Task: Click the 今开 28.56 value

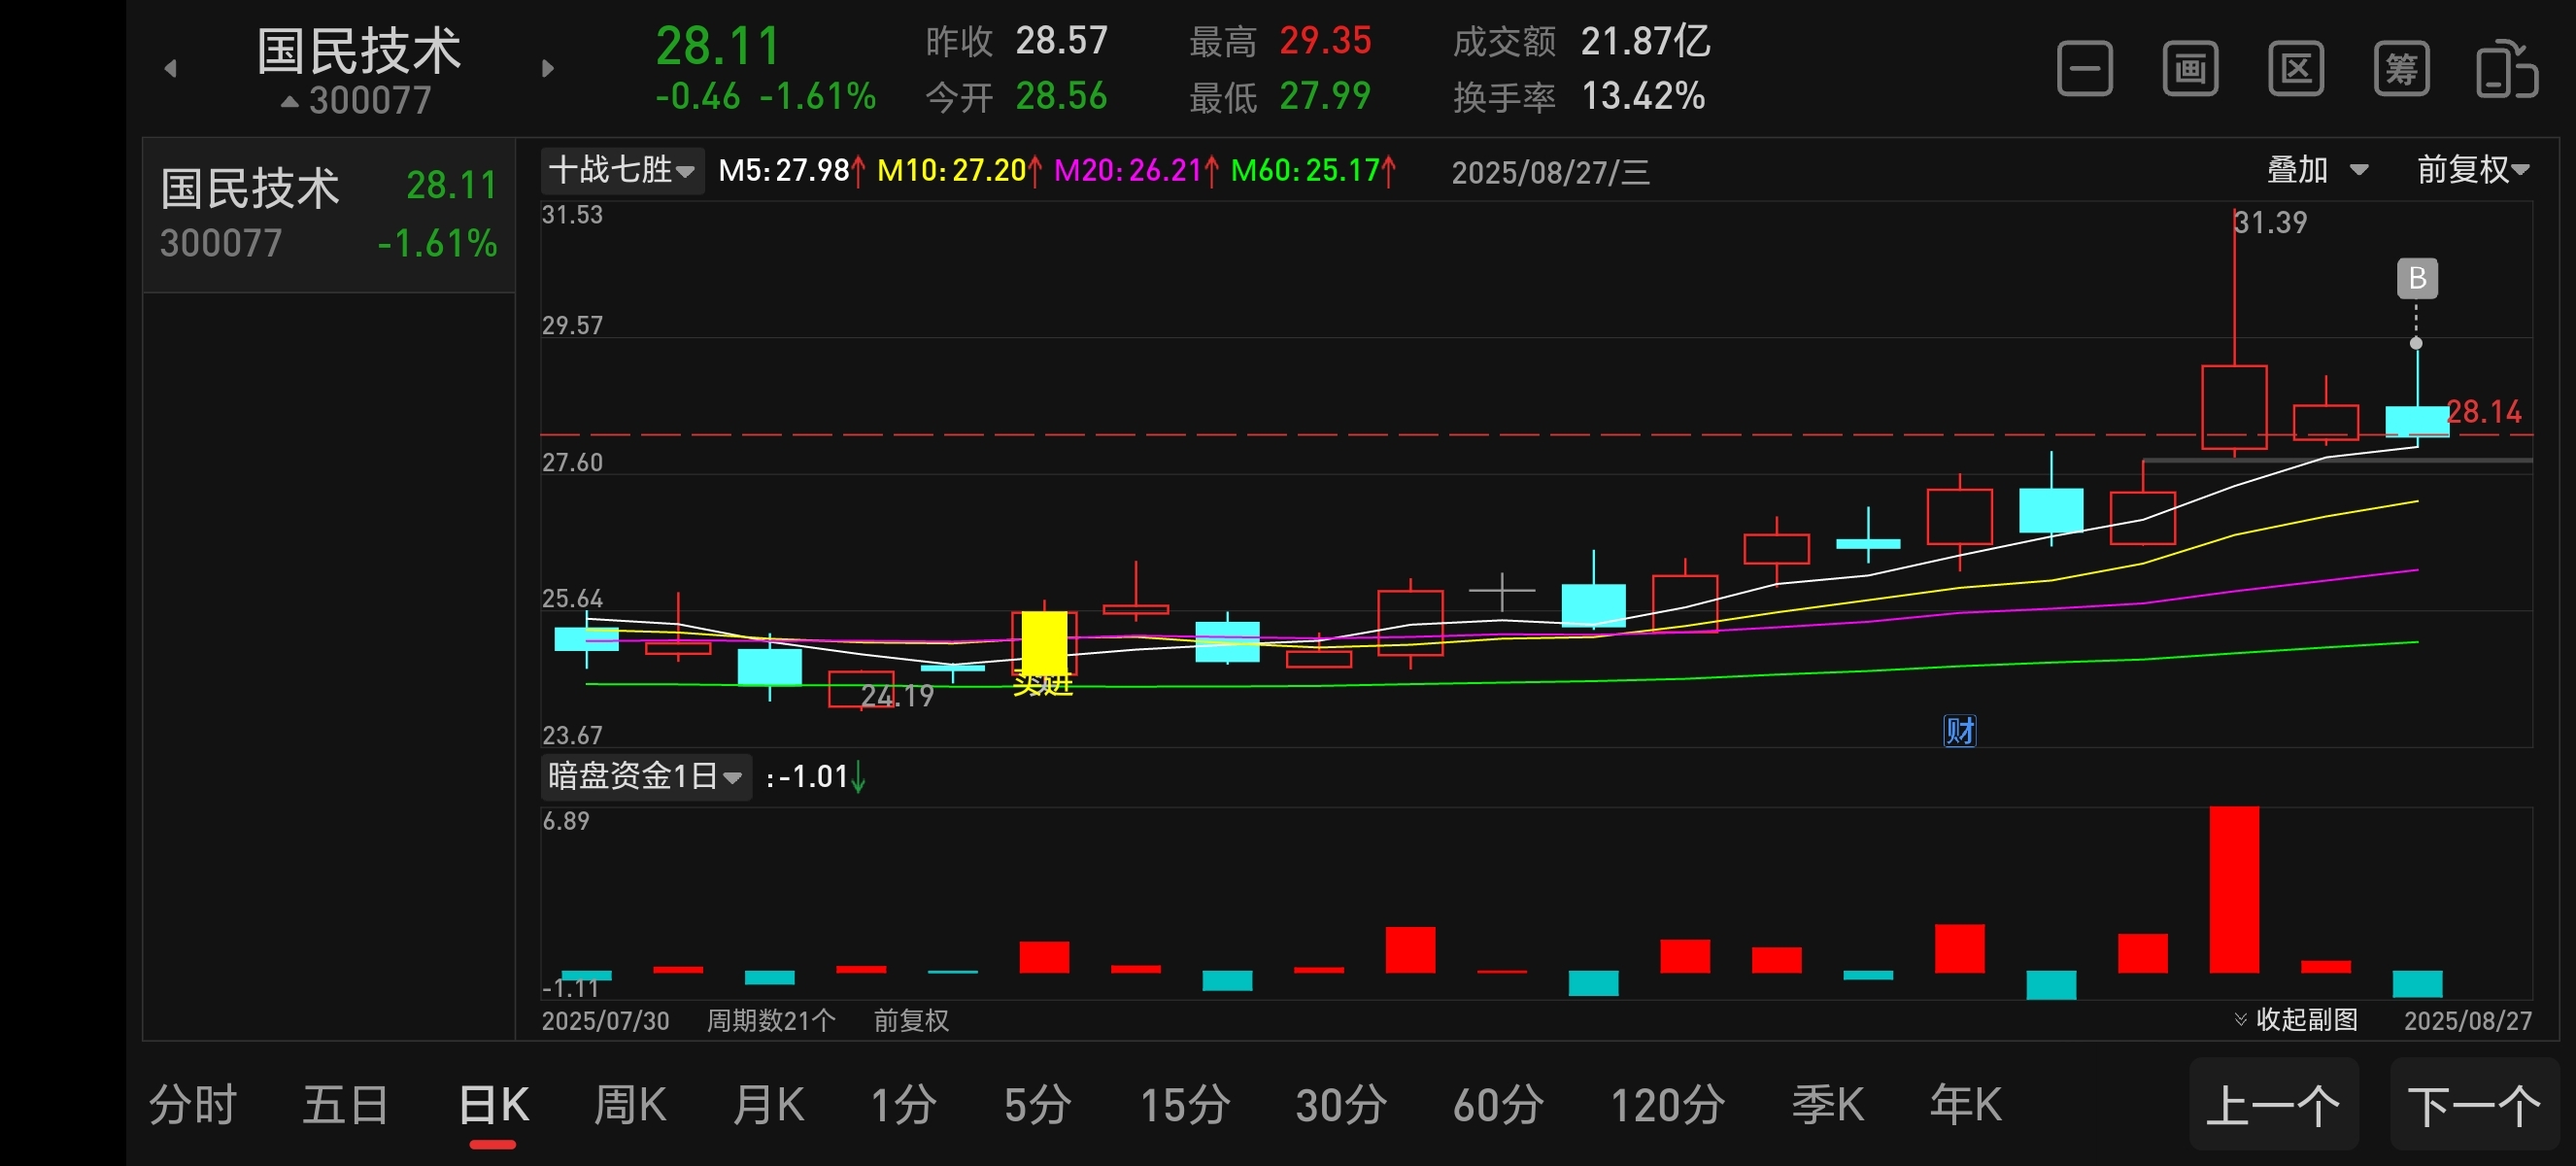Action: [x=1061, y=96]
